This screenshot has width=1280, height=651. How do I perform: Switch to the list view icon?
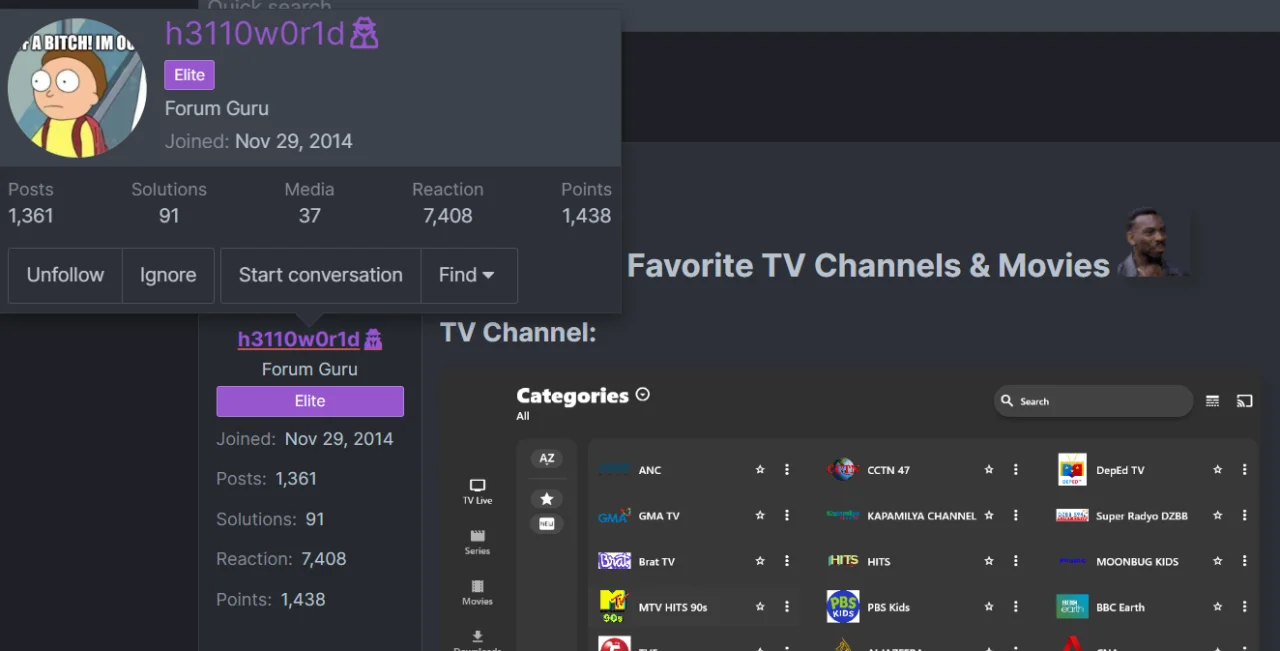coord(1212,401)
